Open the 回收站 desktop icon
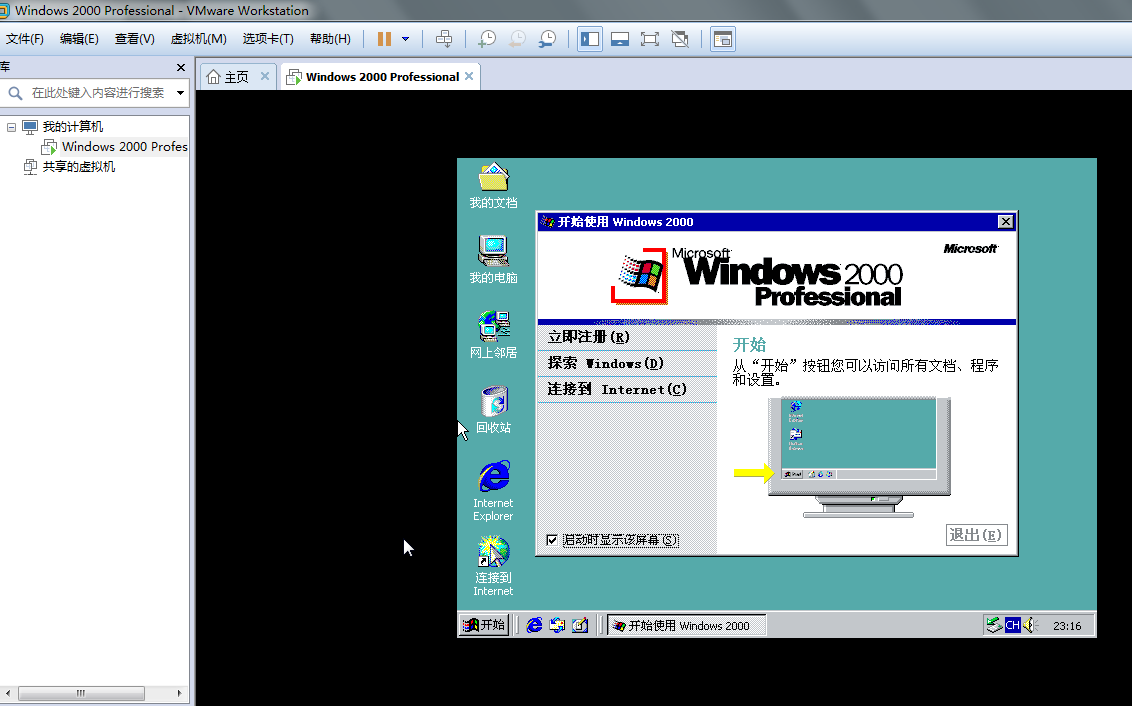This screenshot has width=1132, height=706. pyautogui.click(x=493, y=409)
